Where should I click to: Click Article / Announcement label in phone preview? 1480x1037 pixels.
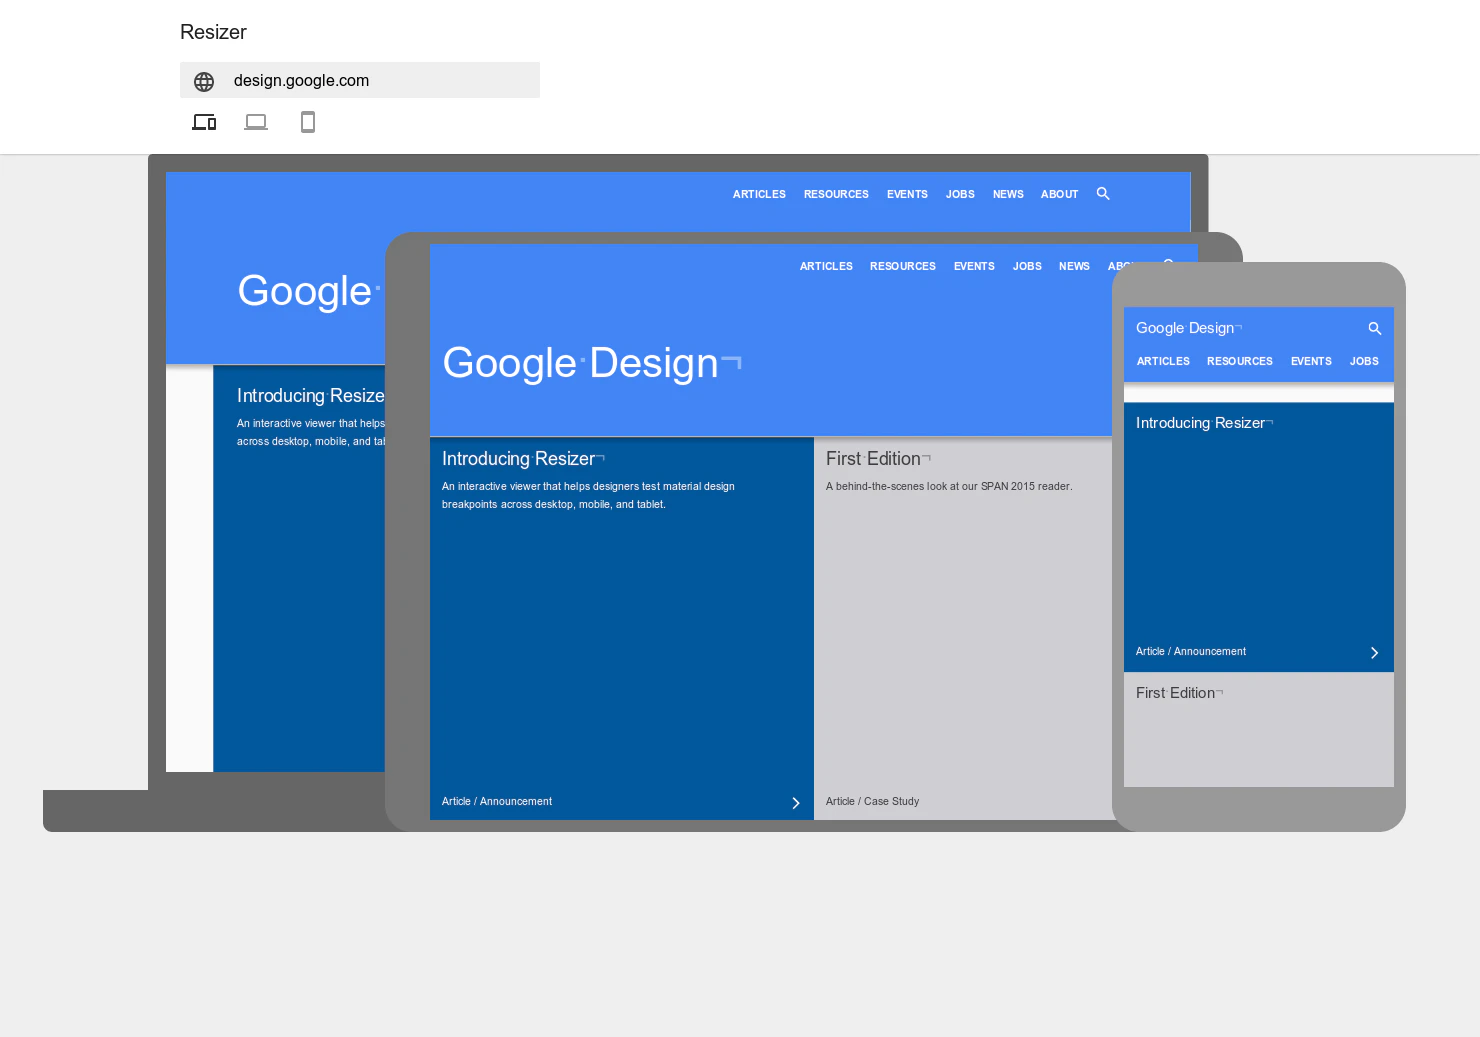coord(1191,652)
